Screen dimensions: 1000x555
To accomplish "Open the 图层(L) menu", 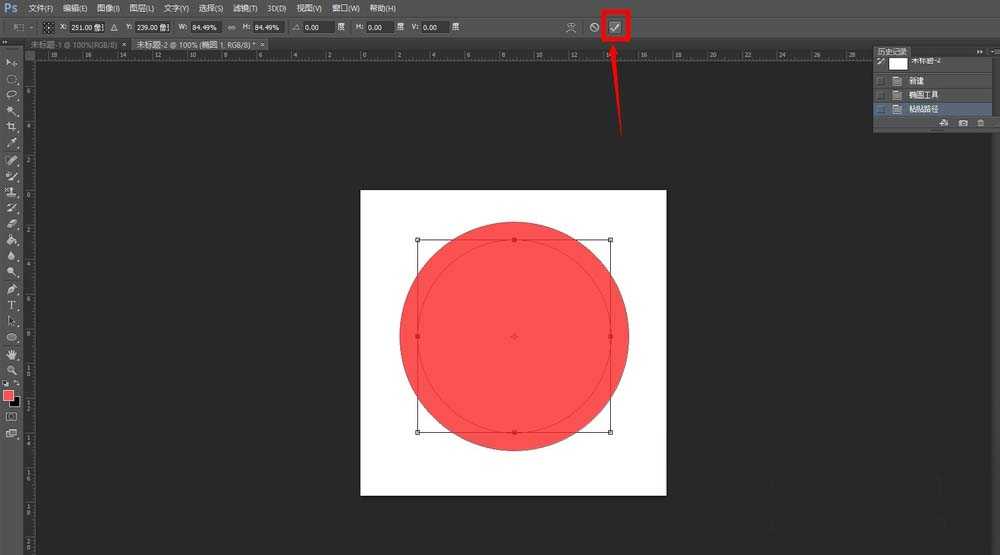I will point(141,8).
